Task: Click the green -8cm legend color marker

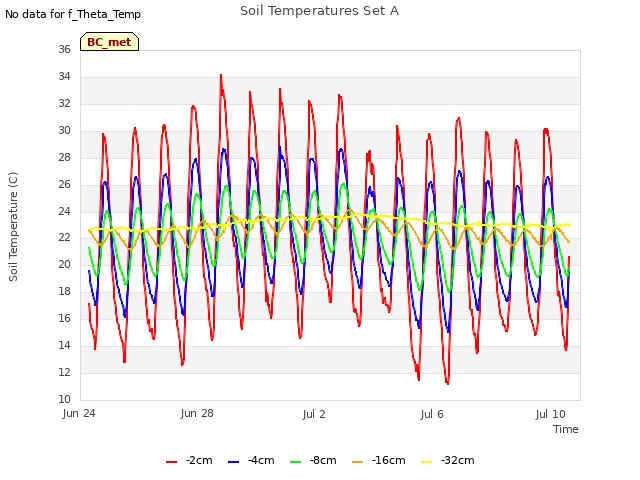Action: [296, 462]
